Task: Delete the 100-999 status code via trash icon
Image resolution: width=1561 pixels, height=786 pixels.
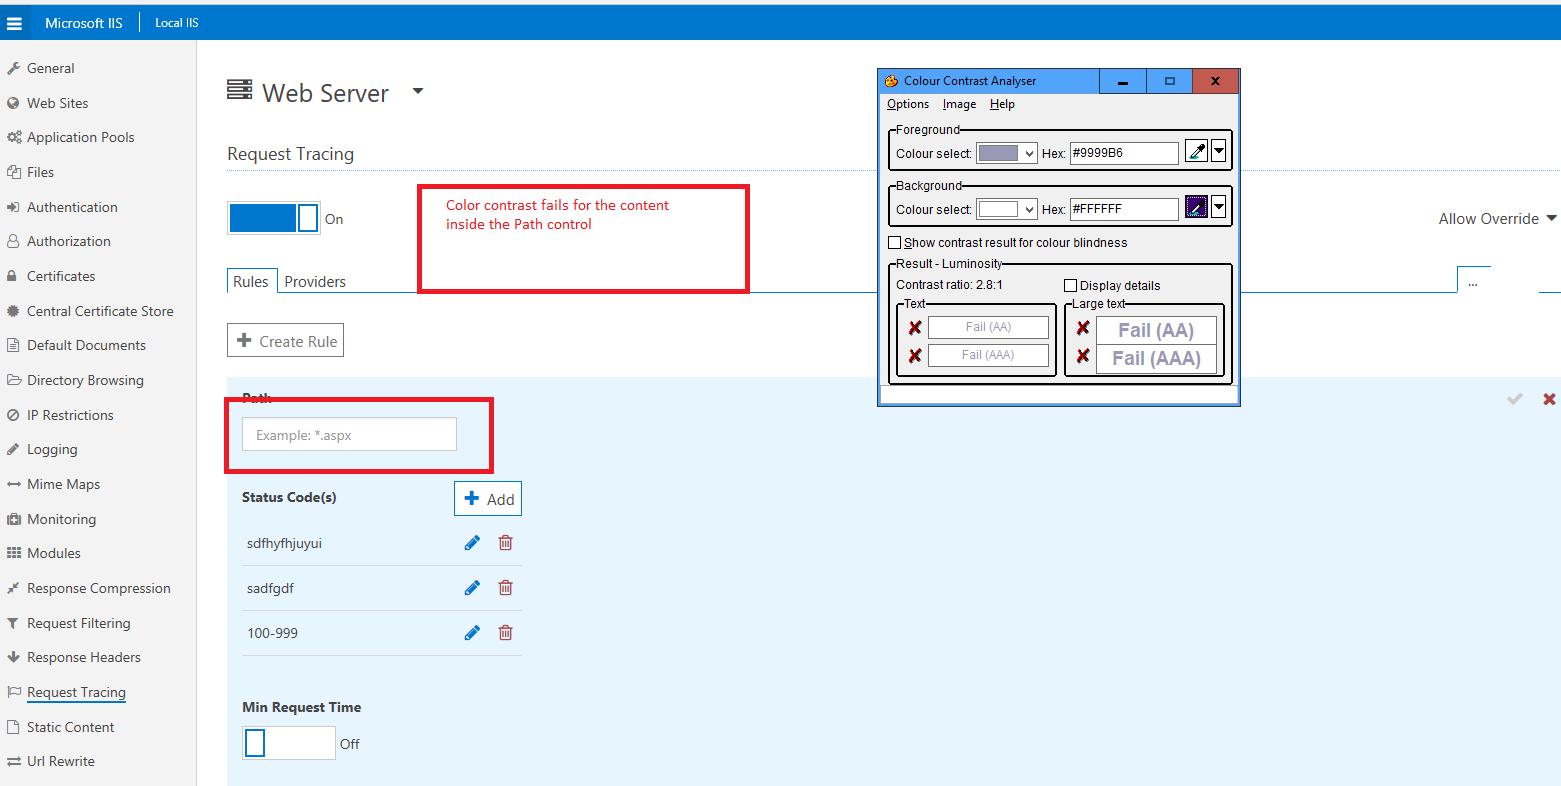Action: [x=505, y=632]
